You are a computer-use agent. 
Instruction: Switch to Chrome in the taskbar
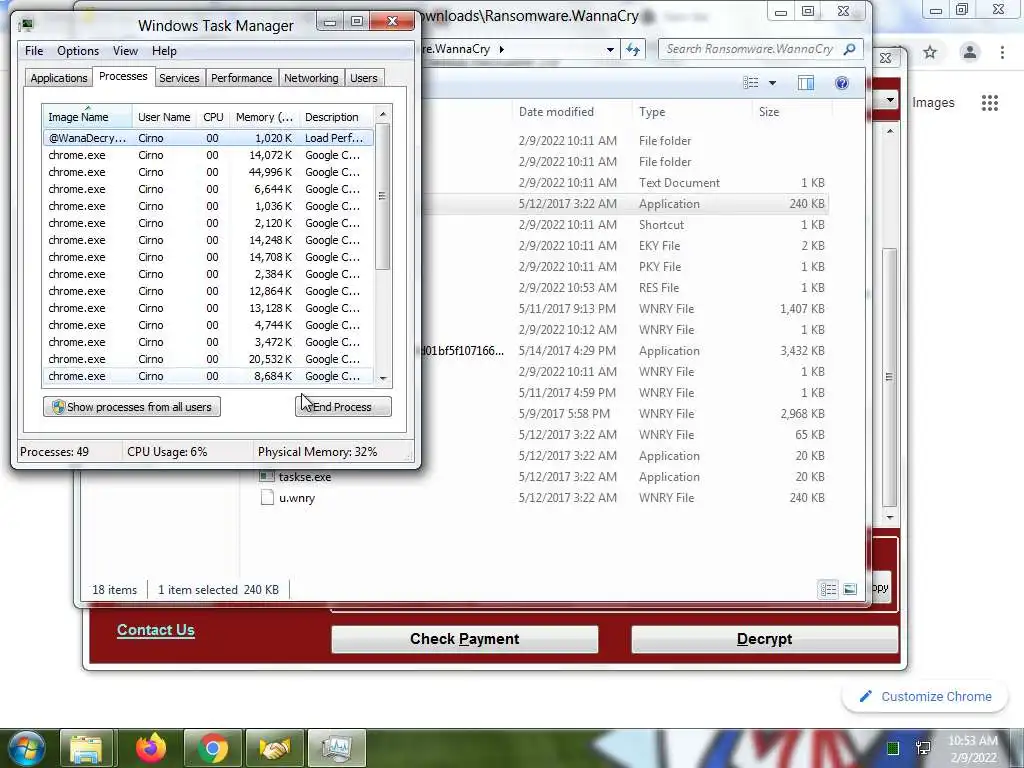[x=213, y=748]
